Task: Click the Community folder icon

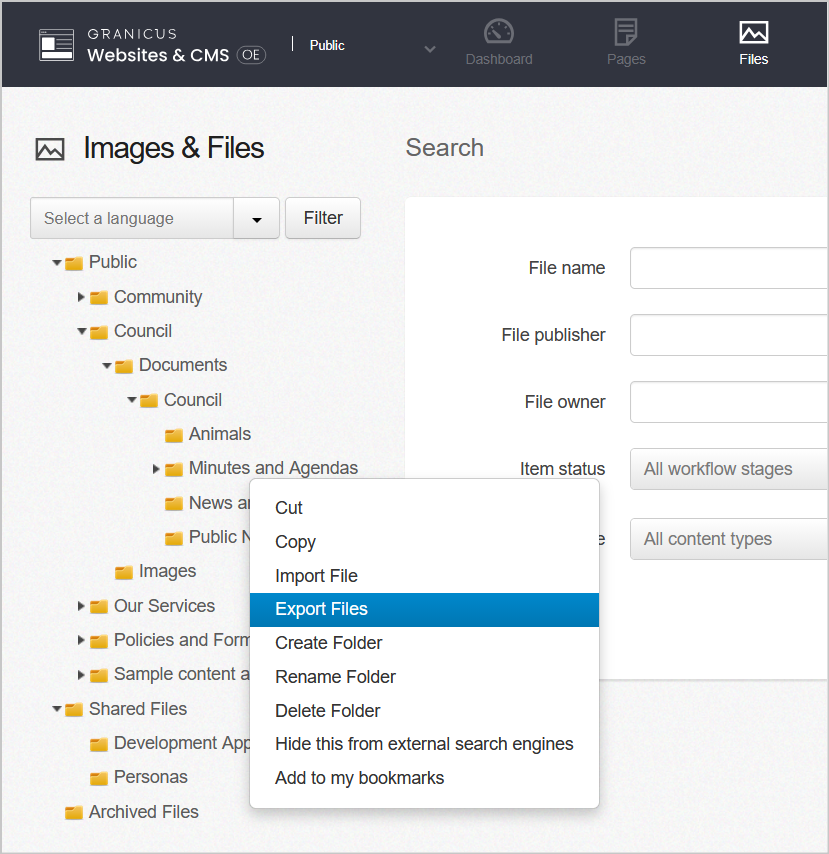Action: (x=99, y=298)
